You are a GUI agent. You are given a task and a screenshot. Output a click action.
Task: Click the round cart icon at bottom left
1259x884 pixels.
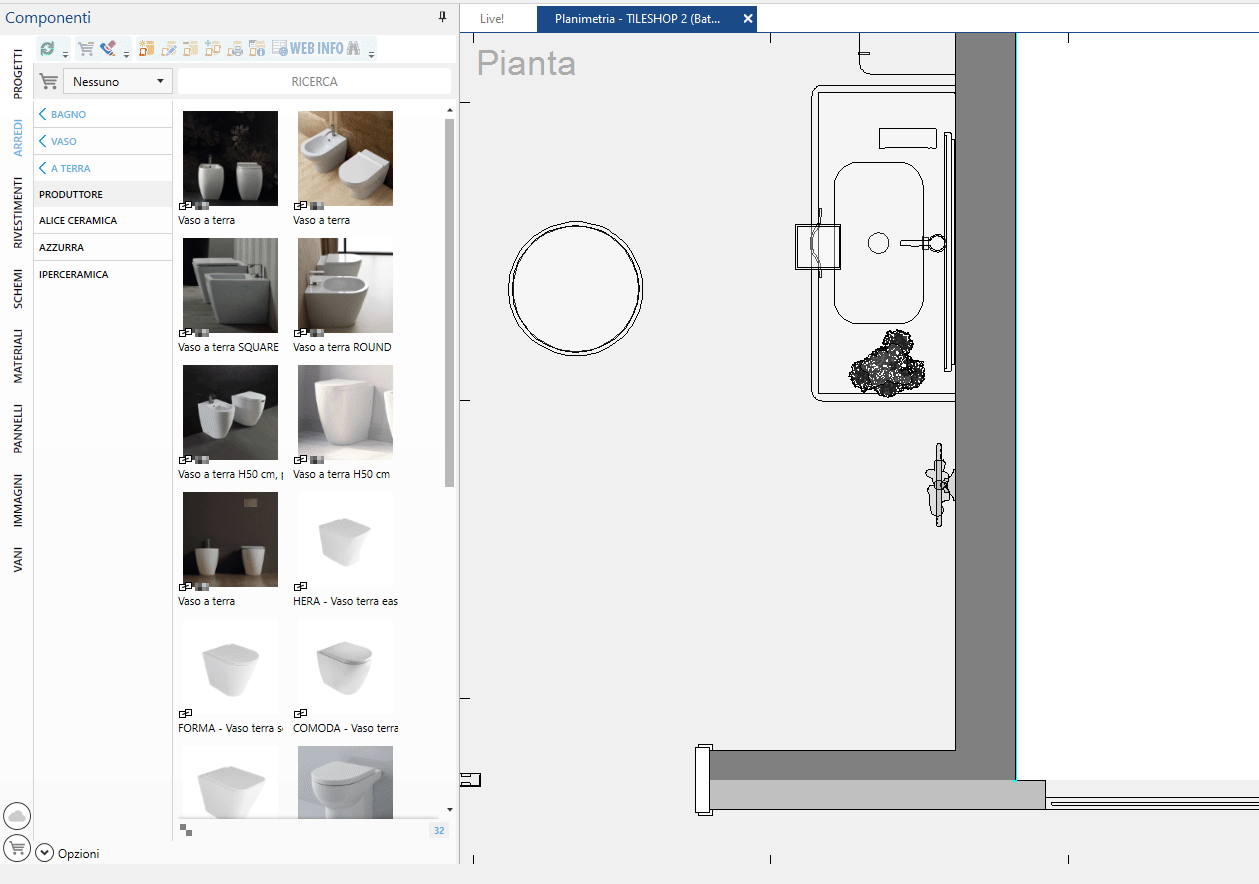point(17,848)
